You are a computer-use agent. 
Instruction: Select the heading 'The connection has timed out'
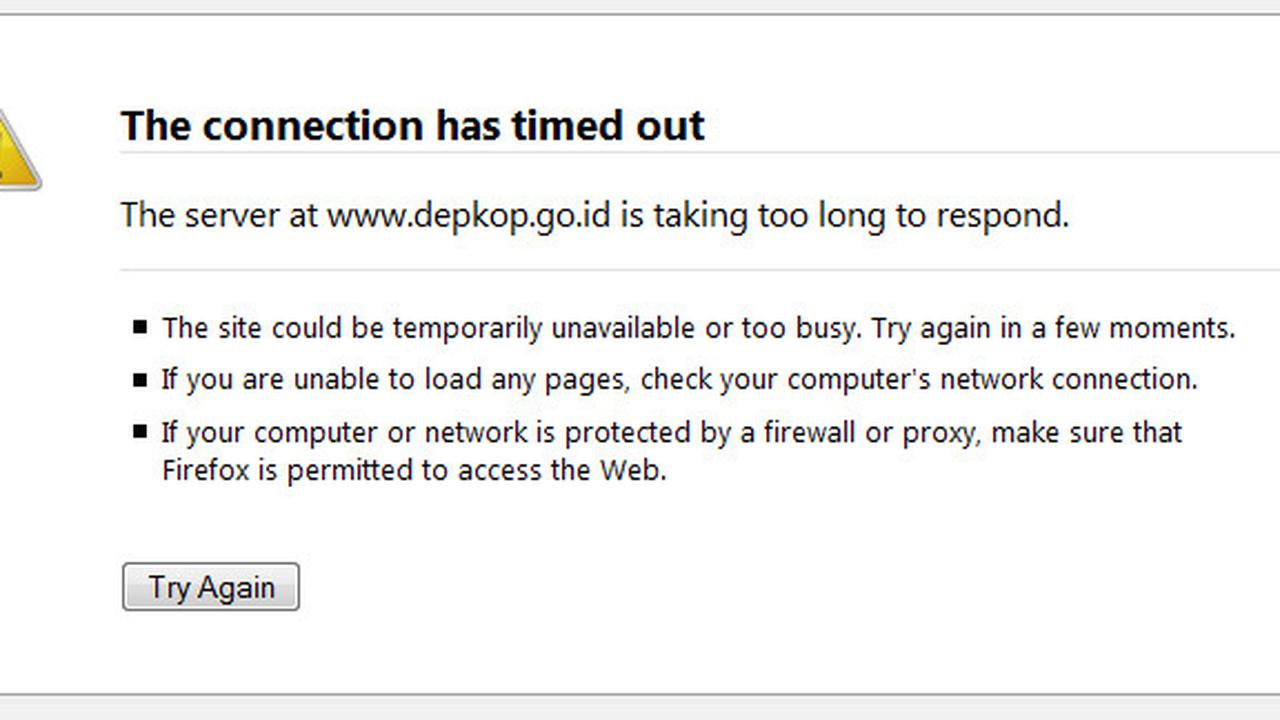click(x=413, y=126)
